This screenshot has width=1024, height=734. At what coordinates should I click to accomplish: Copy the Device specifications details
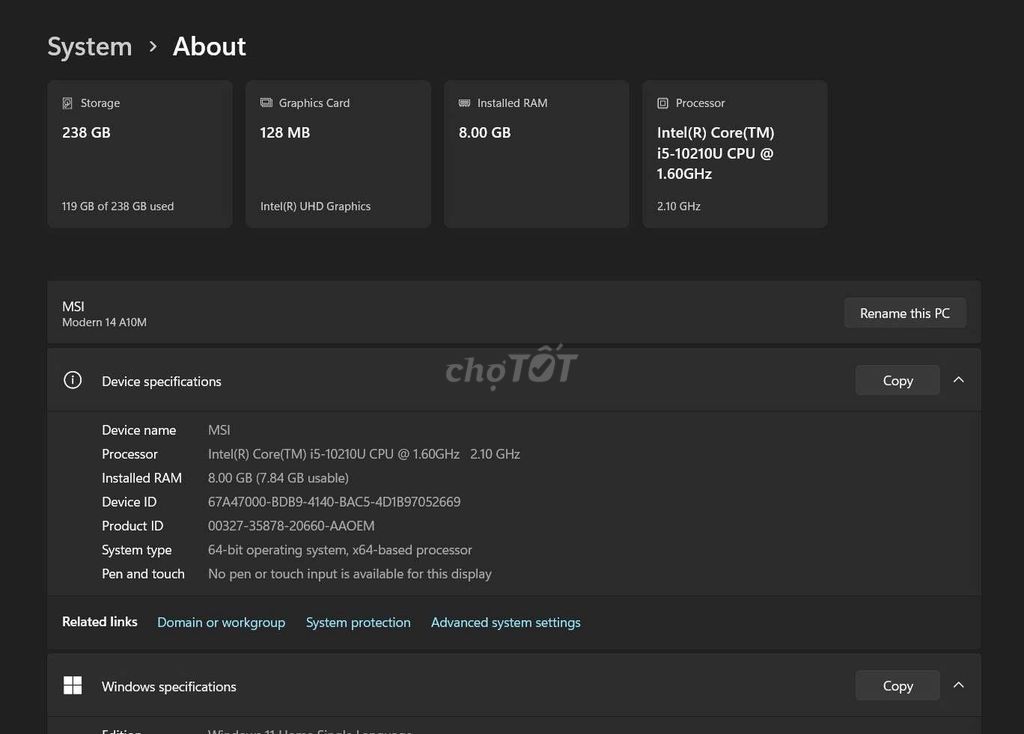(x=897, y=380)
